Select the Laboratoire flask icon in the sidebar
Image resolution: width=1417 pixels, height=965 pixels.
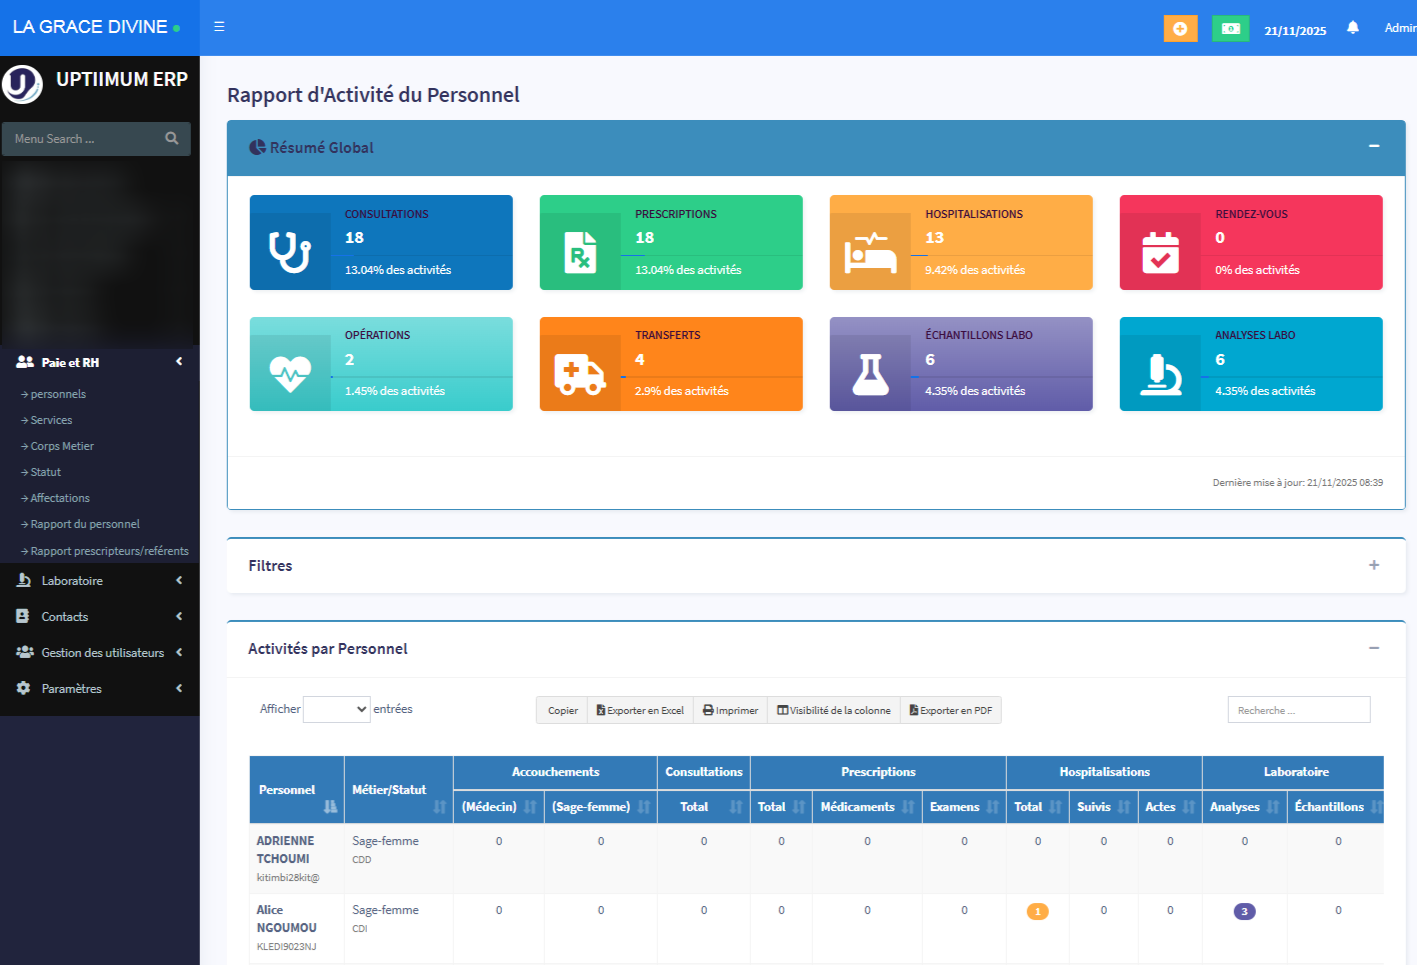click(x=22, y=580)
